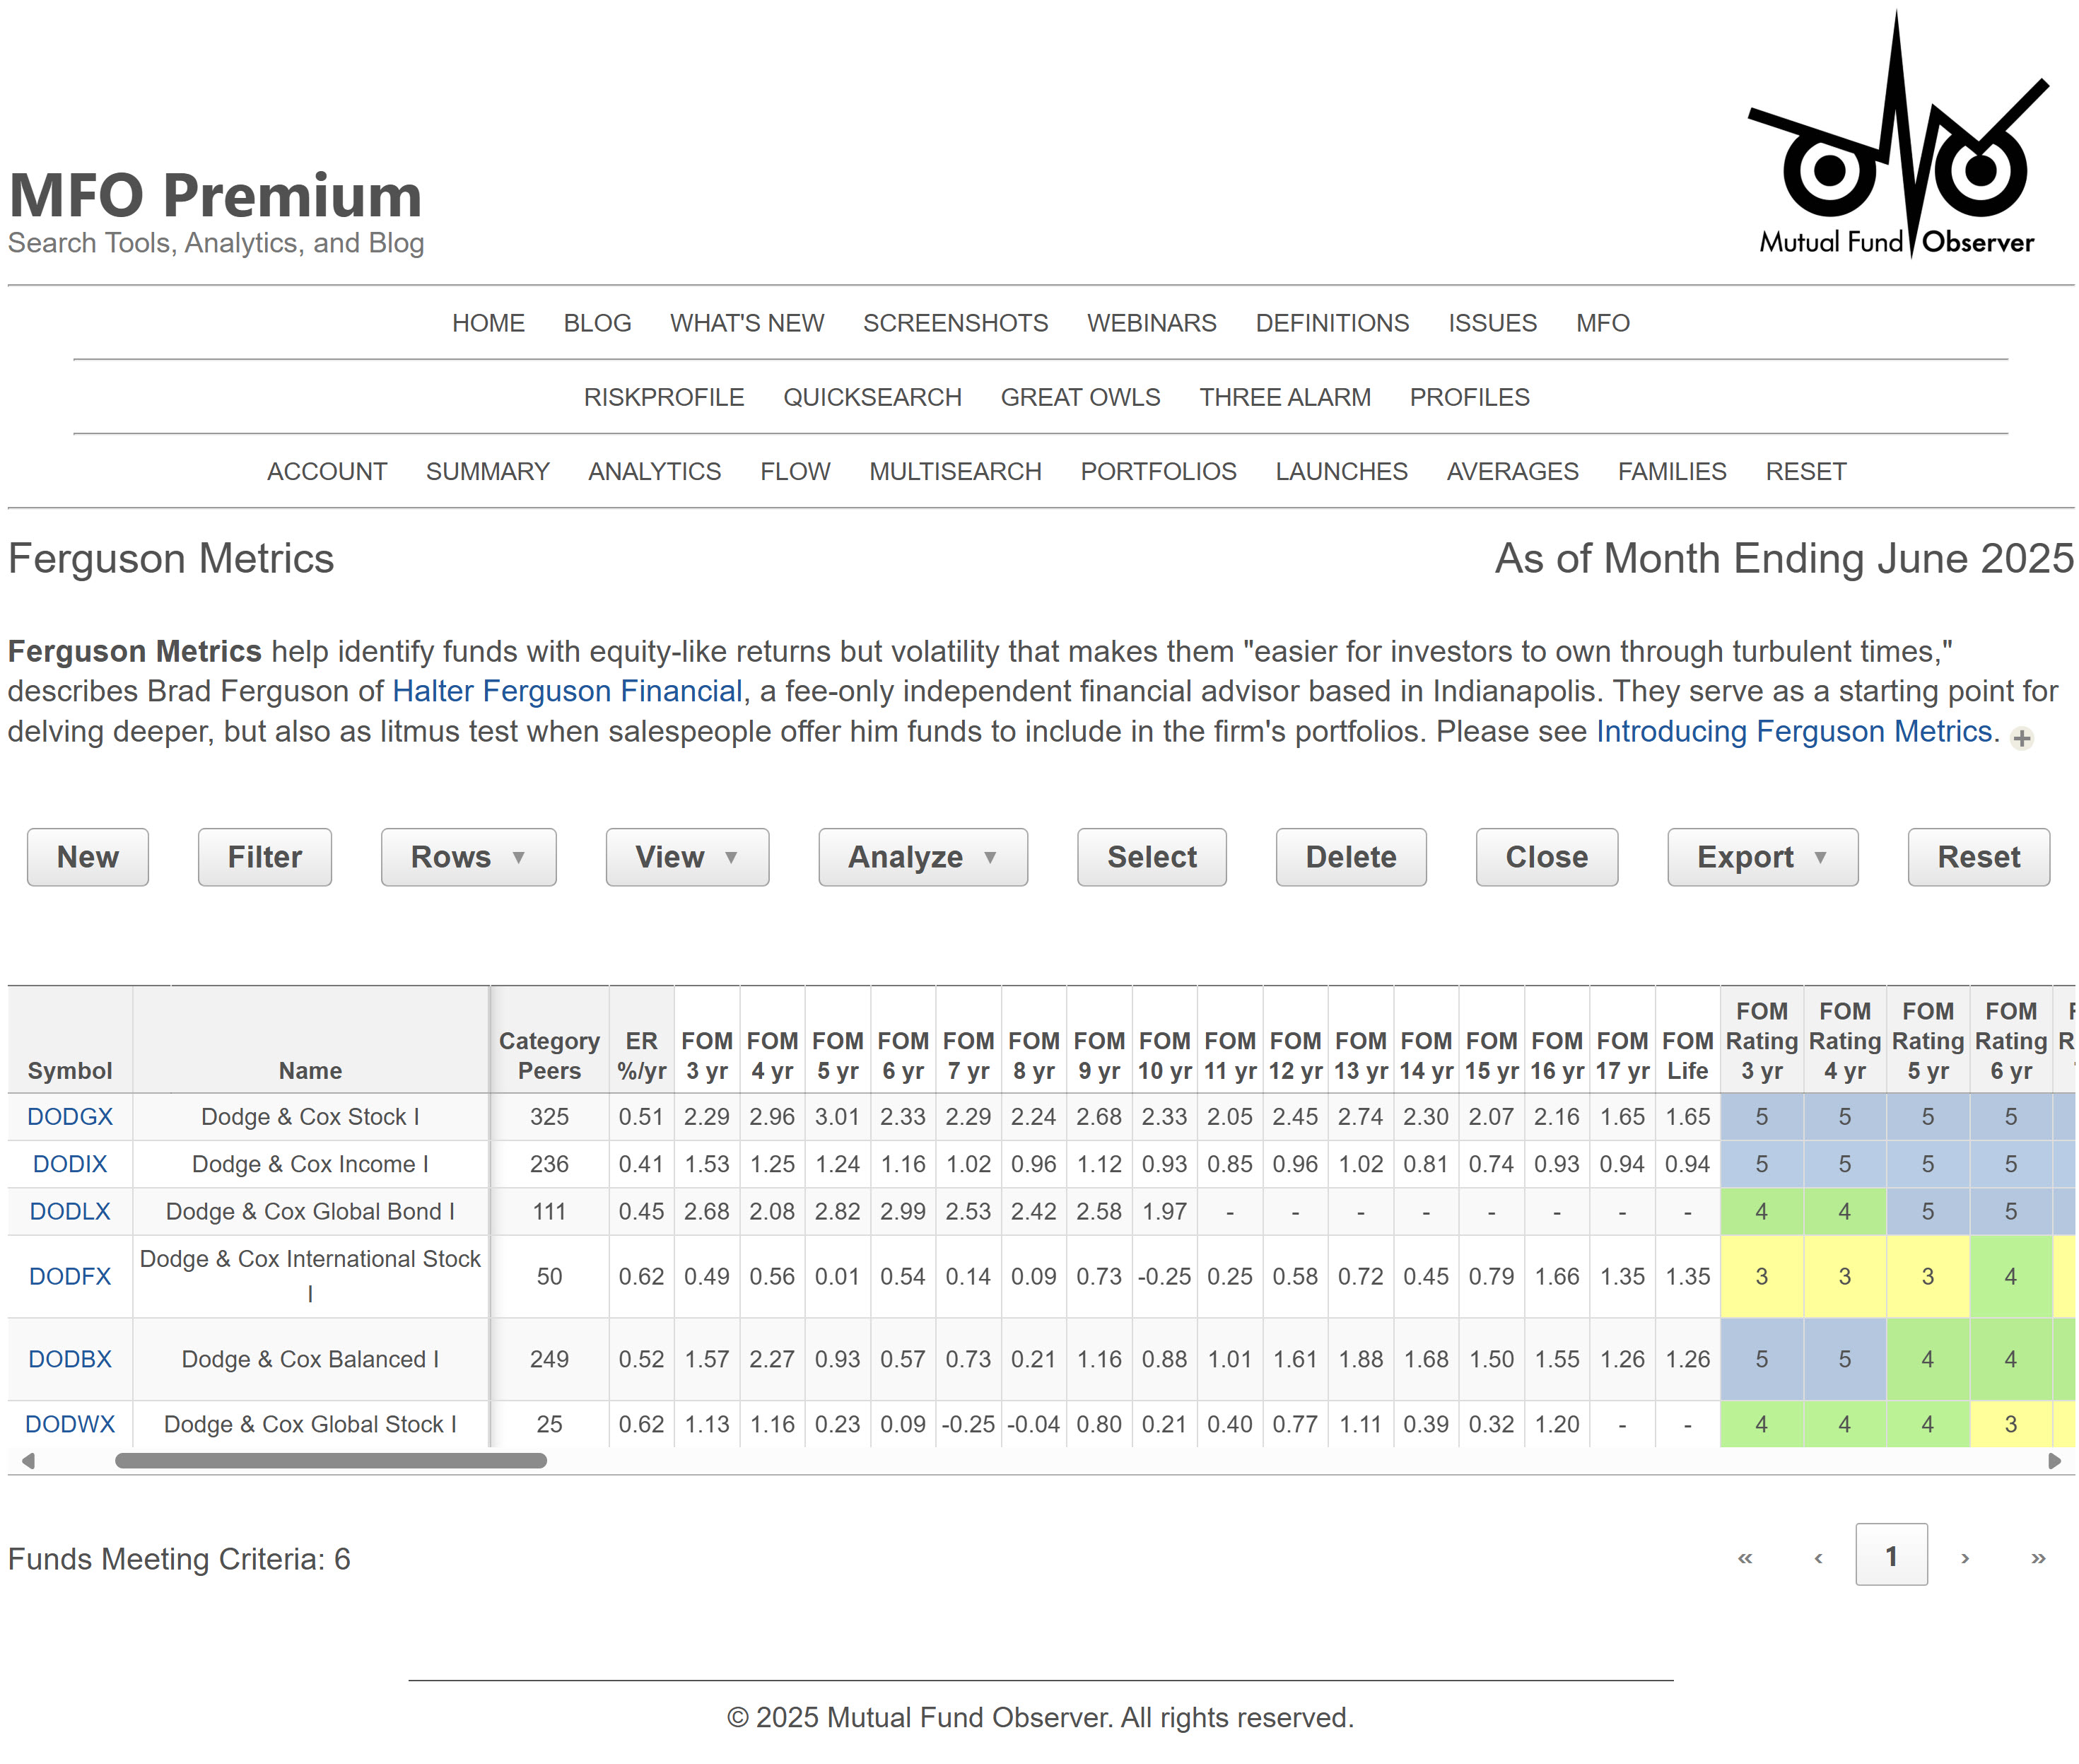Expand the Analyze dropdown
2079x1764 pixels.
[922, 857]
